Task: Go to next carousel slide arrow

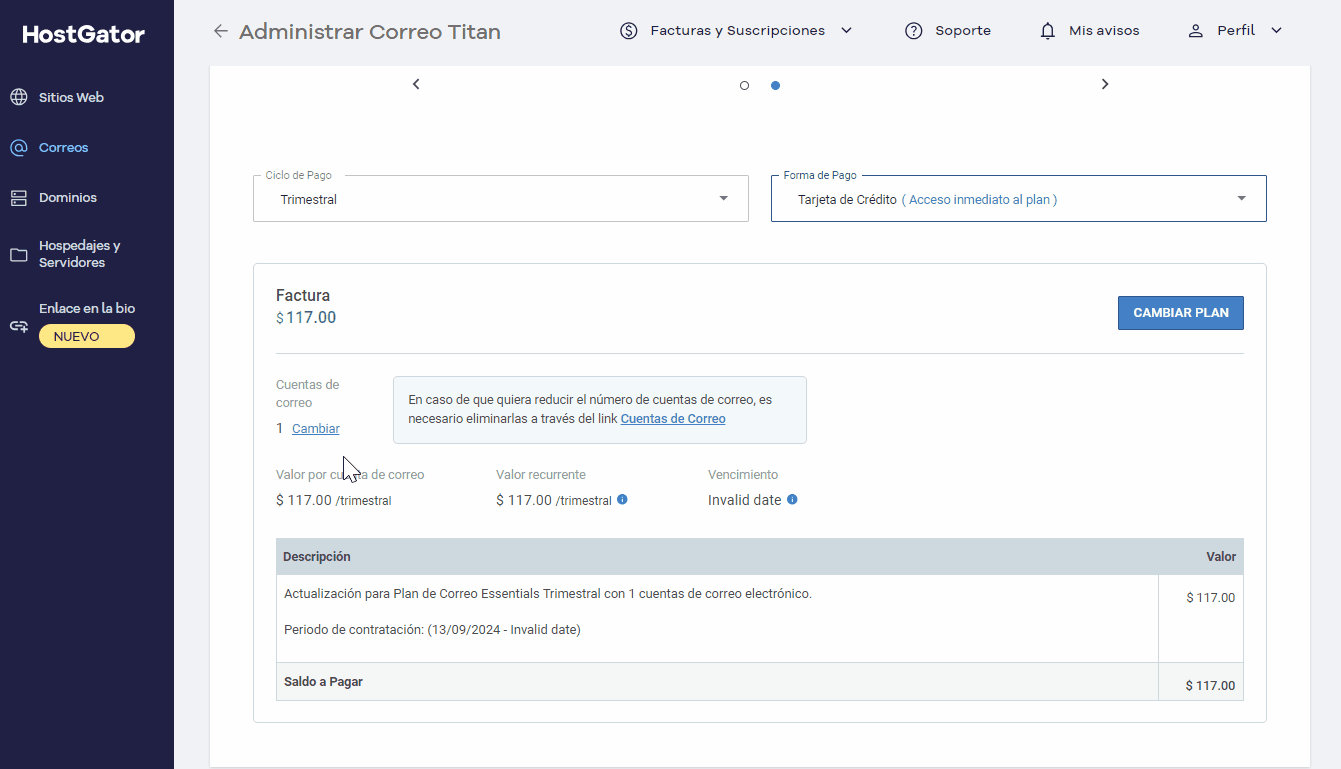Action: click(x=1105, y=84)
